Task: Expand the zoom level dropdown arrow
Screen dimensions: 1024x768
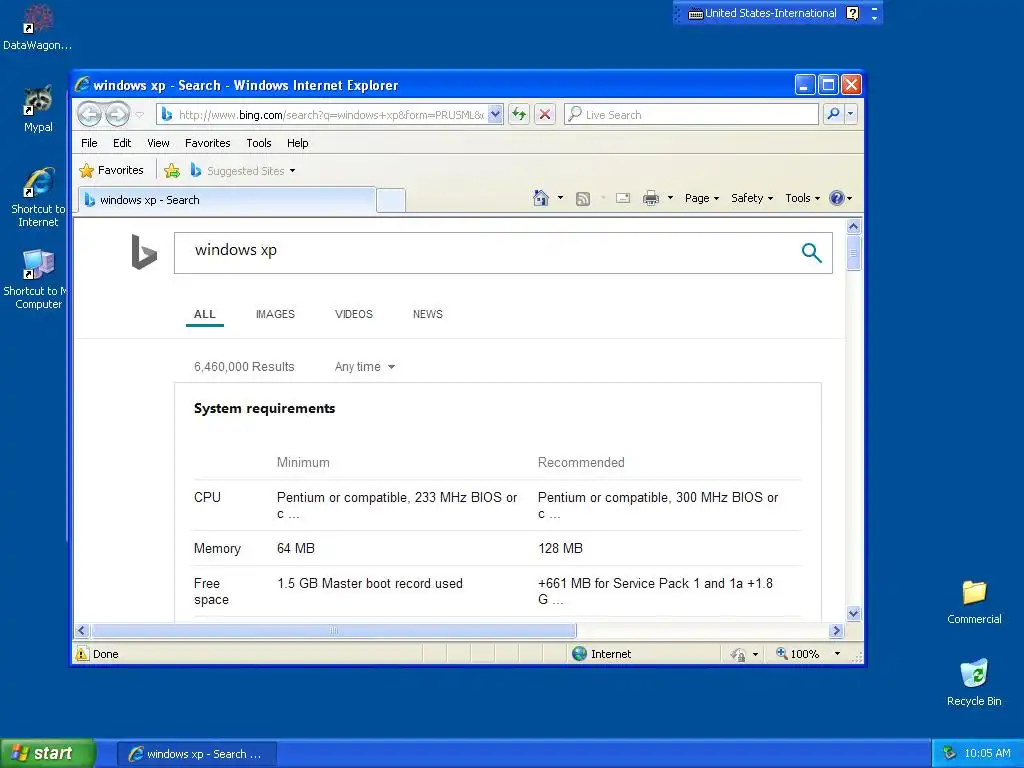Action: (837, 654)
